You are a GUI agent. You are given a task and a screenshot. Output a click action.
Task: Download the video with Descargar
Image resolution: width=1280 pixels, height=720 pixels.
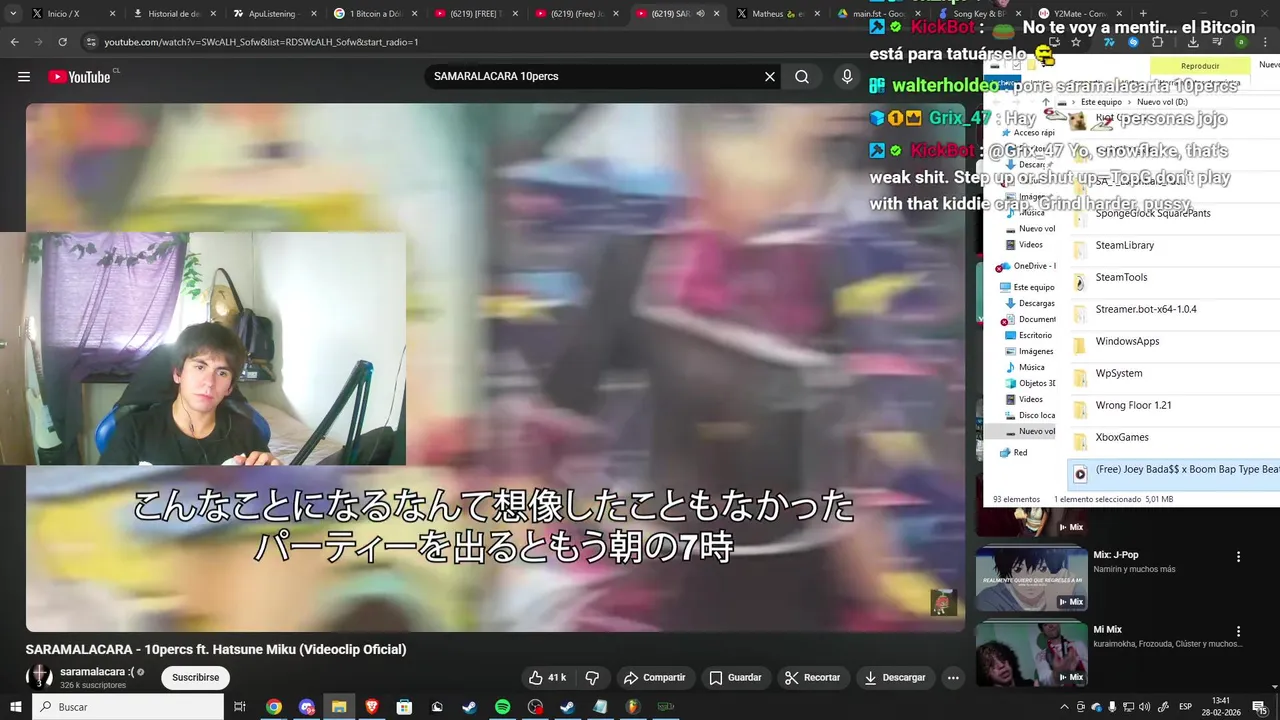tap(896, 677)
